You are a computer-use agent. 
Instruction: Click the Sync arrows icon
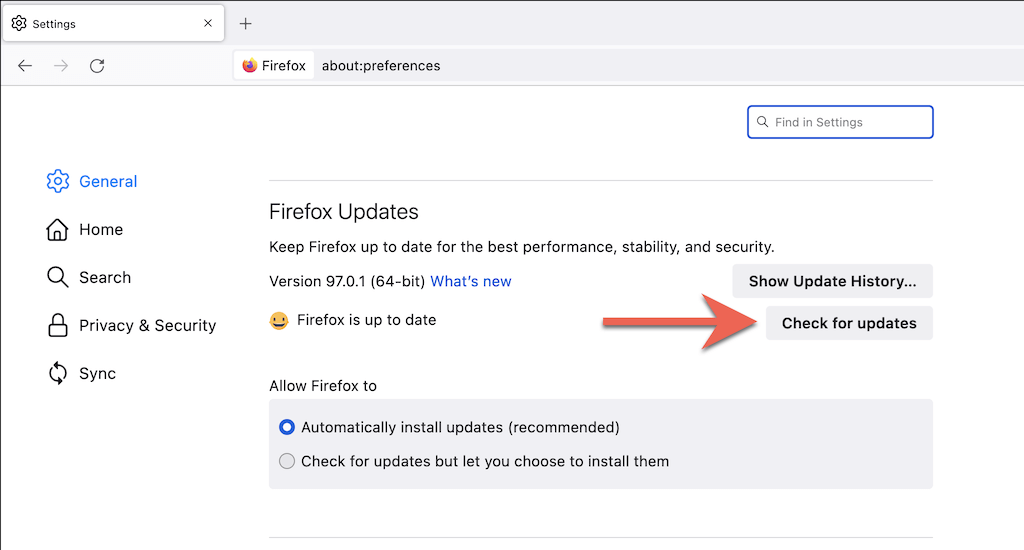click(x=58, y=373)
